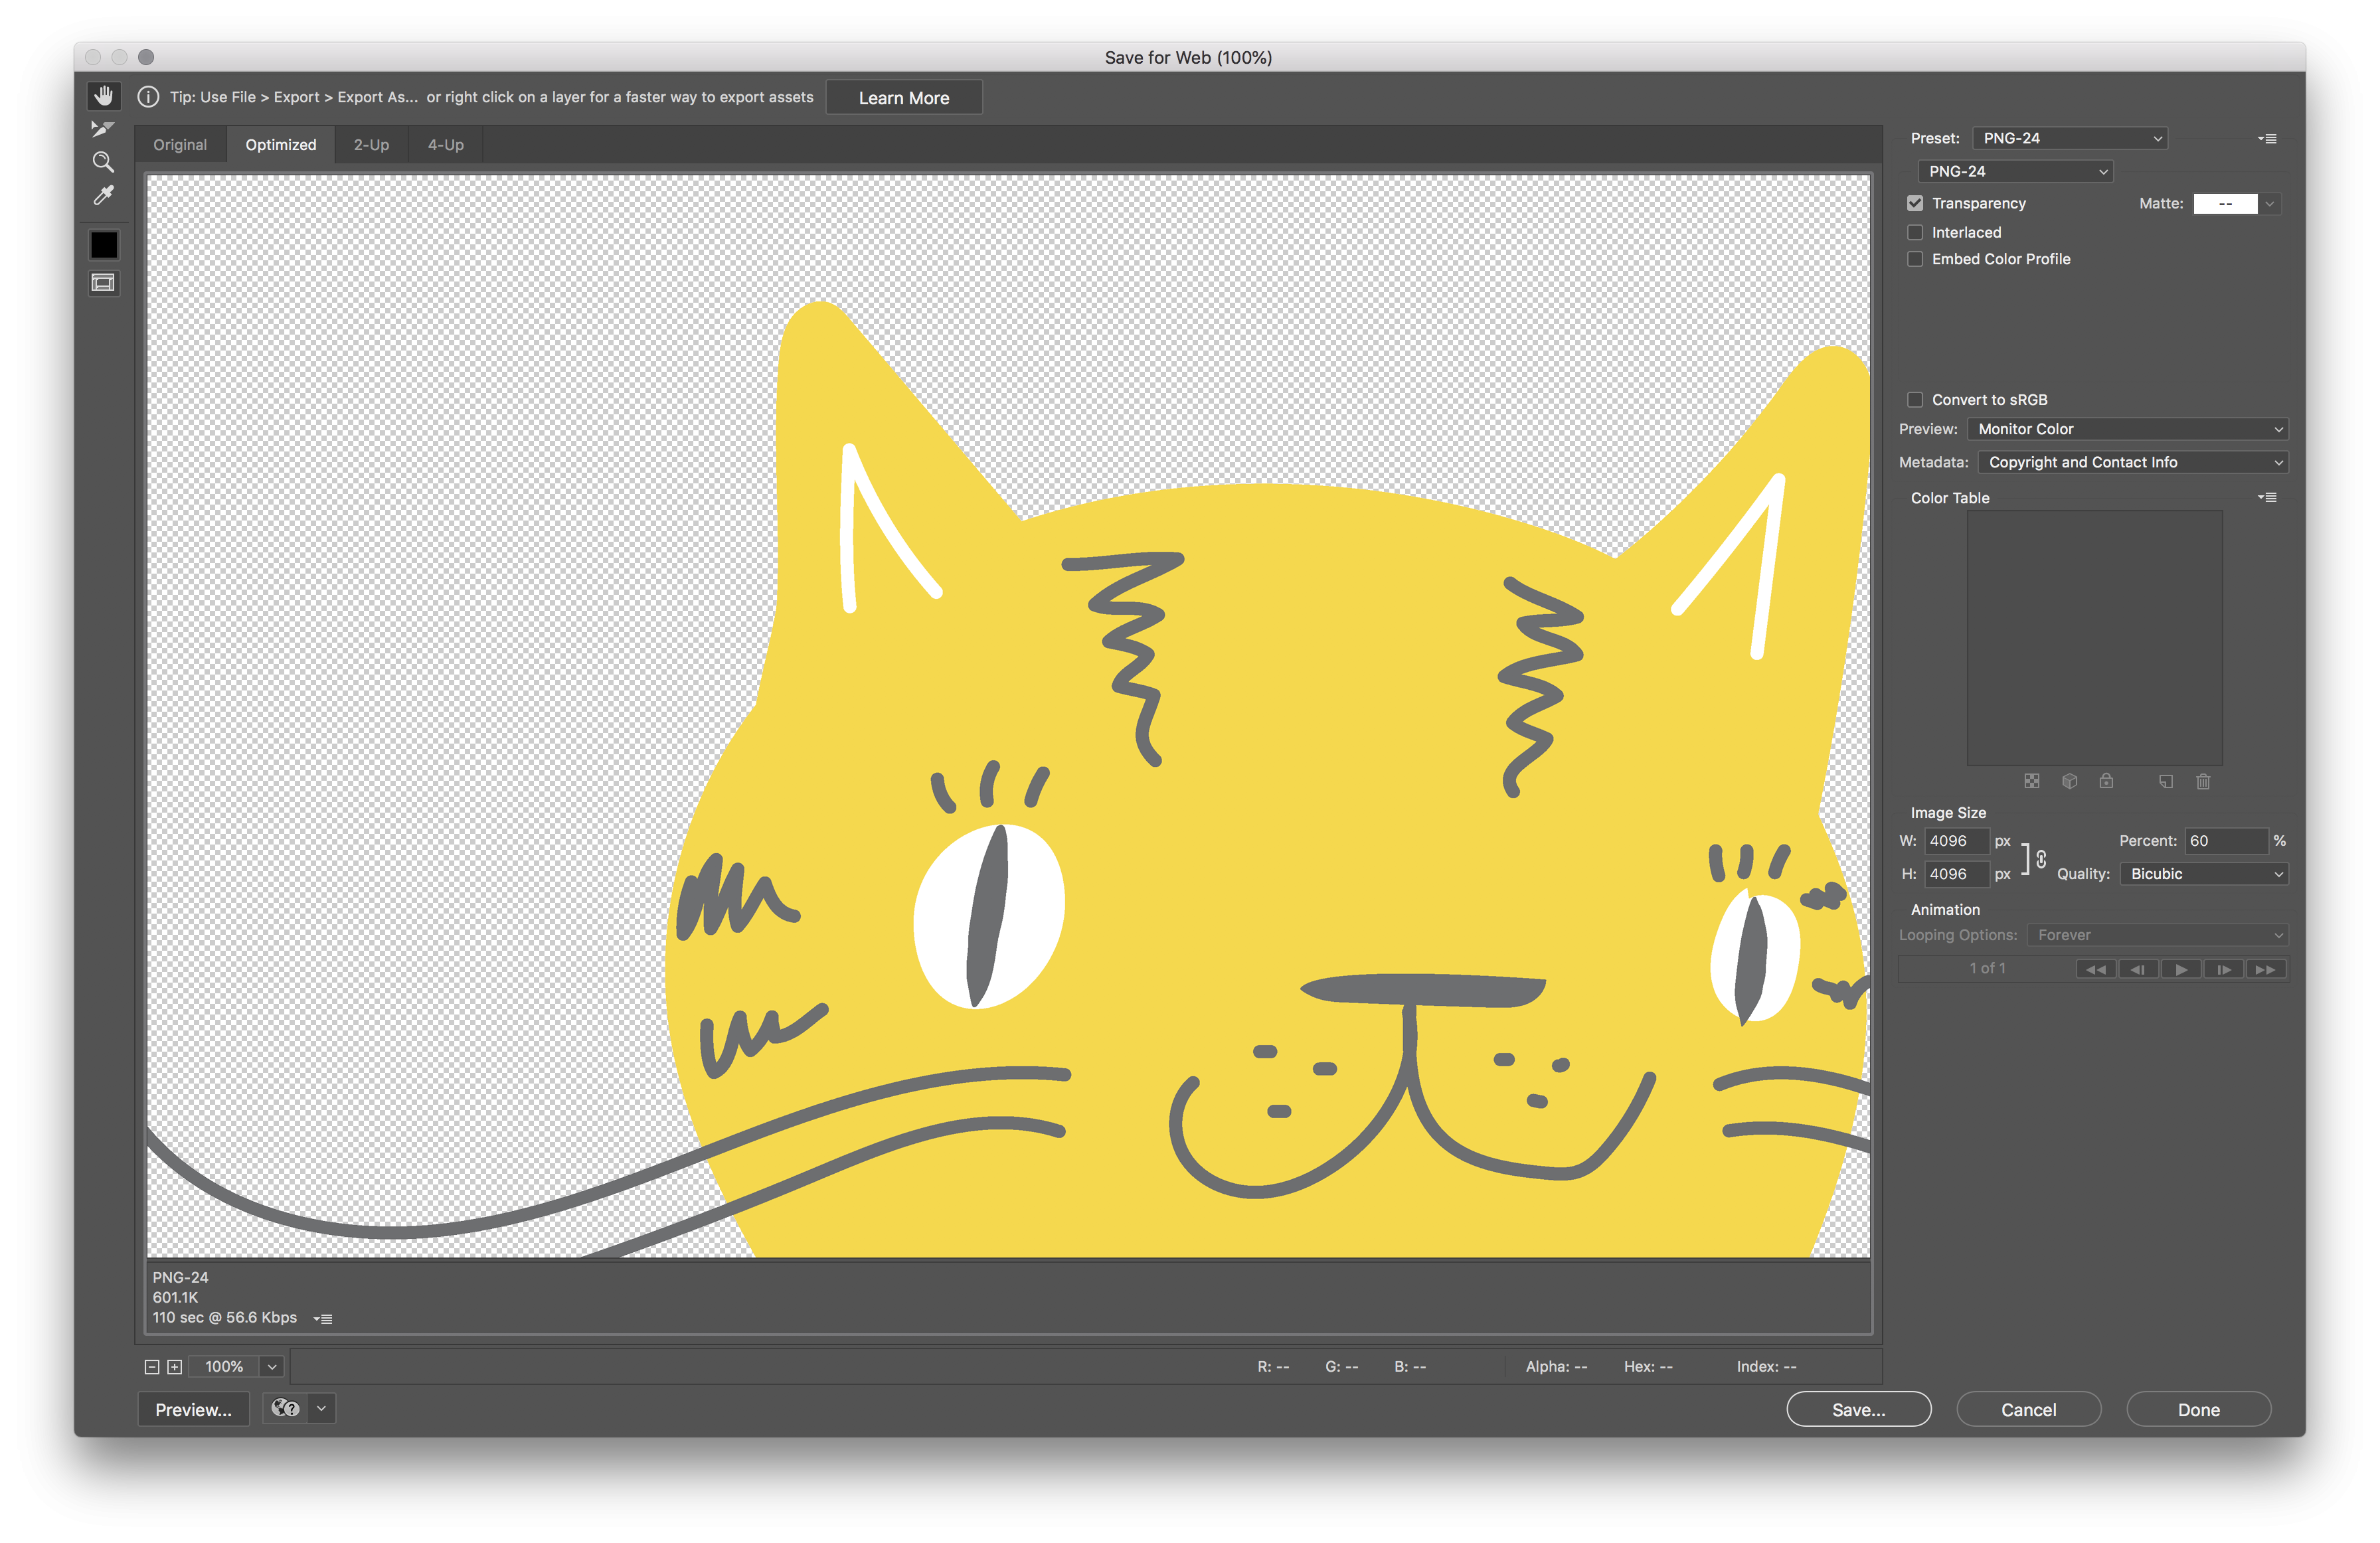Viewport: 2380px width, 1543px height.
Task: Enable Embed Color Profile checkbox
Action: coord(1915,259)
